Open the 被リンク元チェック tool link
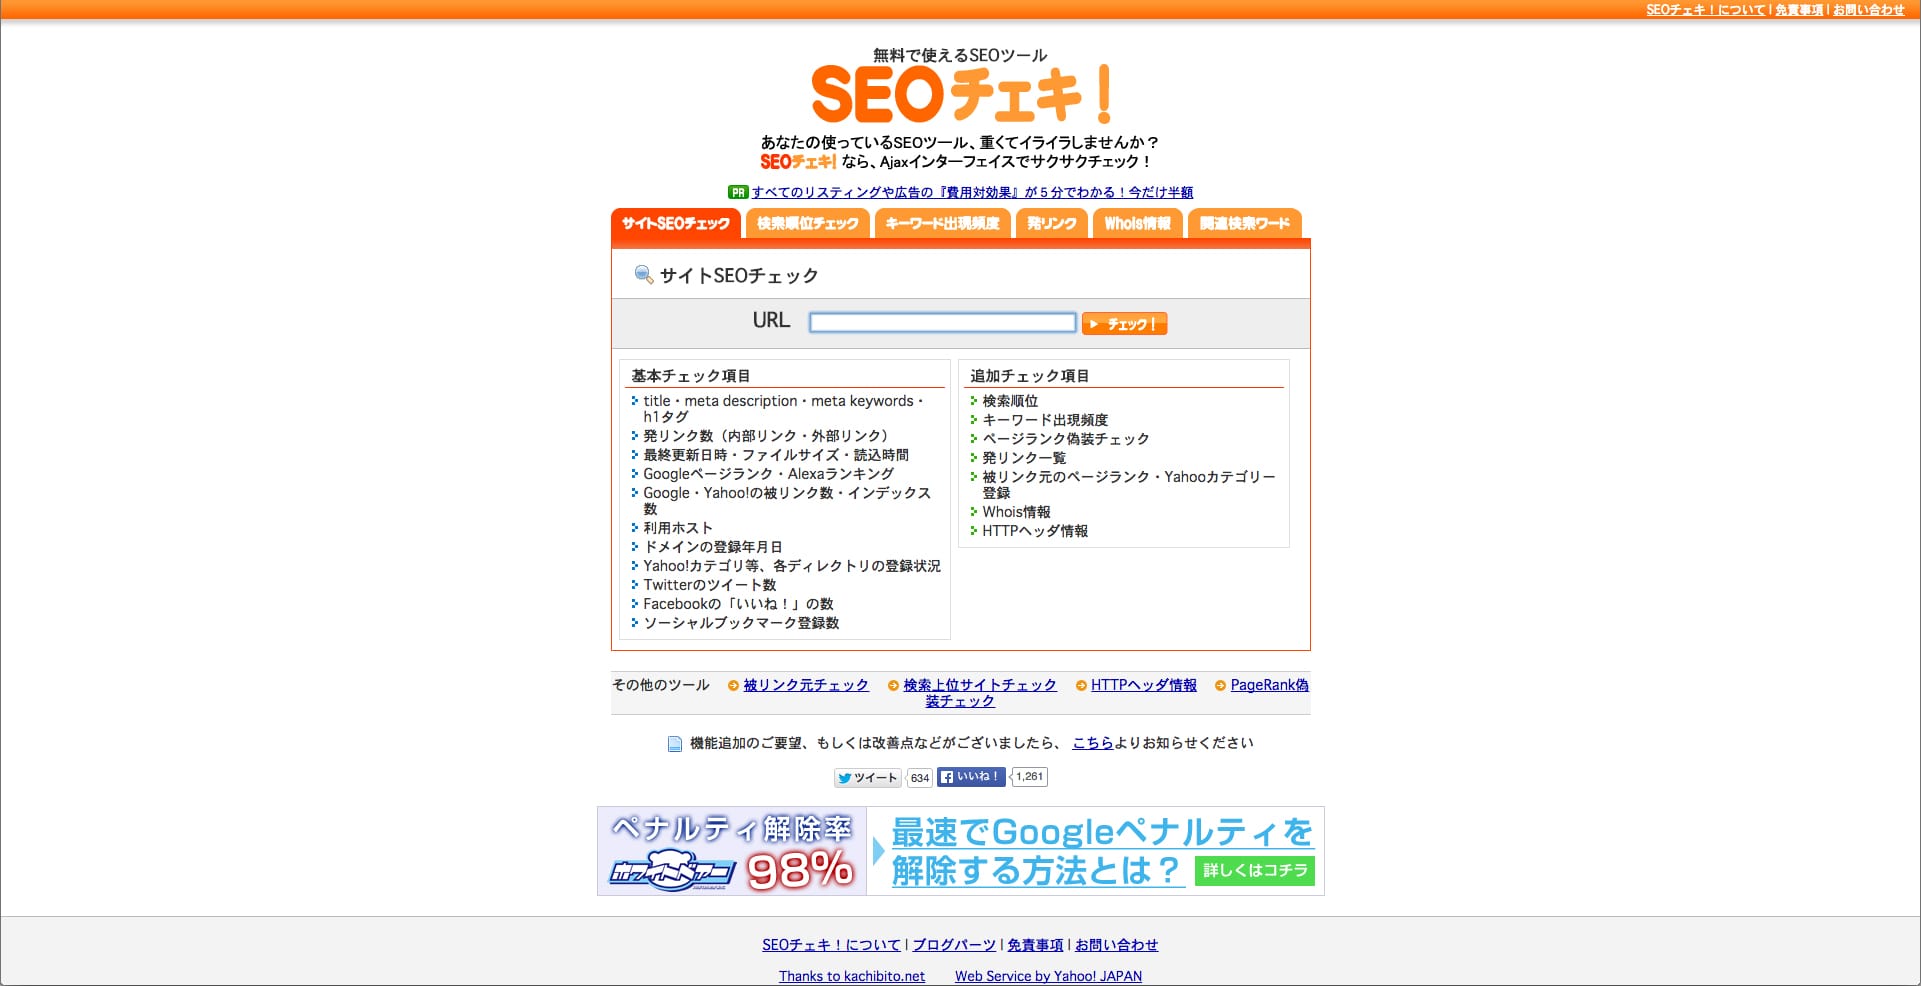 (806, 685)
